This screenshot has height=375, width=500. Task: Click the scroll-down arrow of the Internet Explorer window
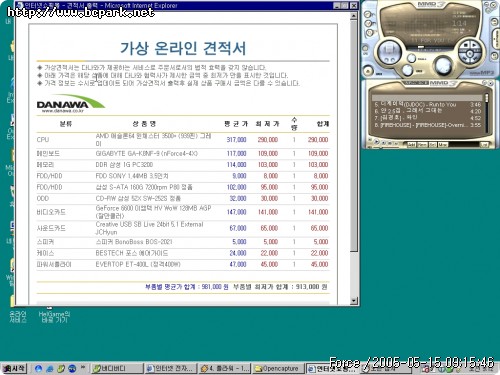click(x=354, y=301)
